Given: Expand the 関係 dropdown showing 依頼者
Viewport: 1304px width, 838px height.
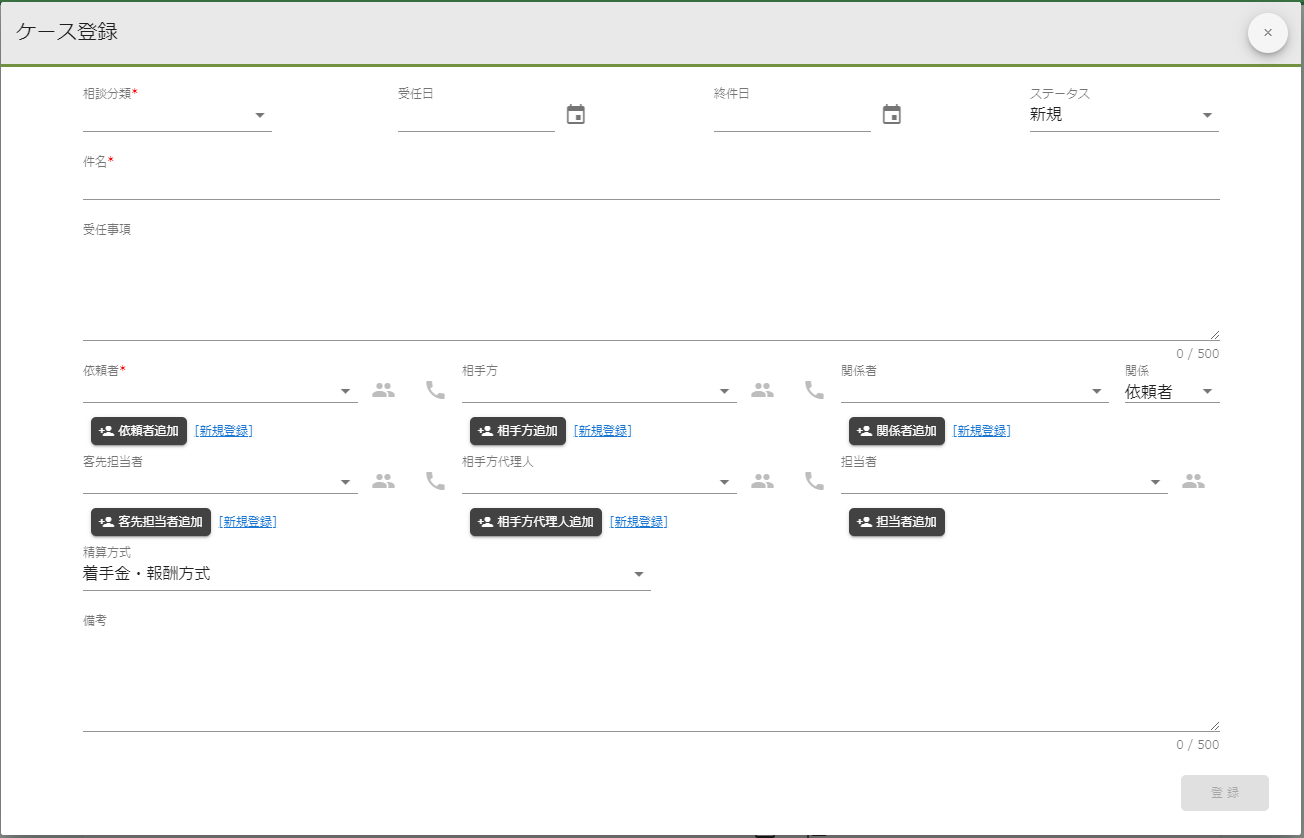Looking at the screenshot, I should pos(1171,392).
